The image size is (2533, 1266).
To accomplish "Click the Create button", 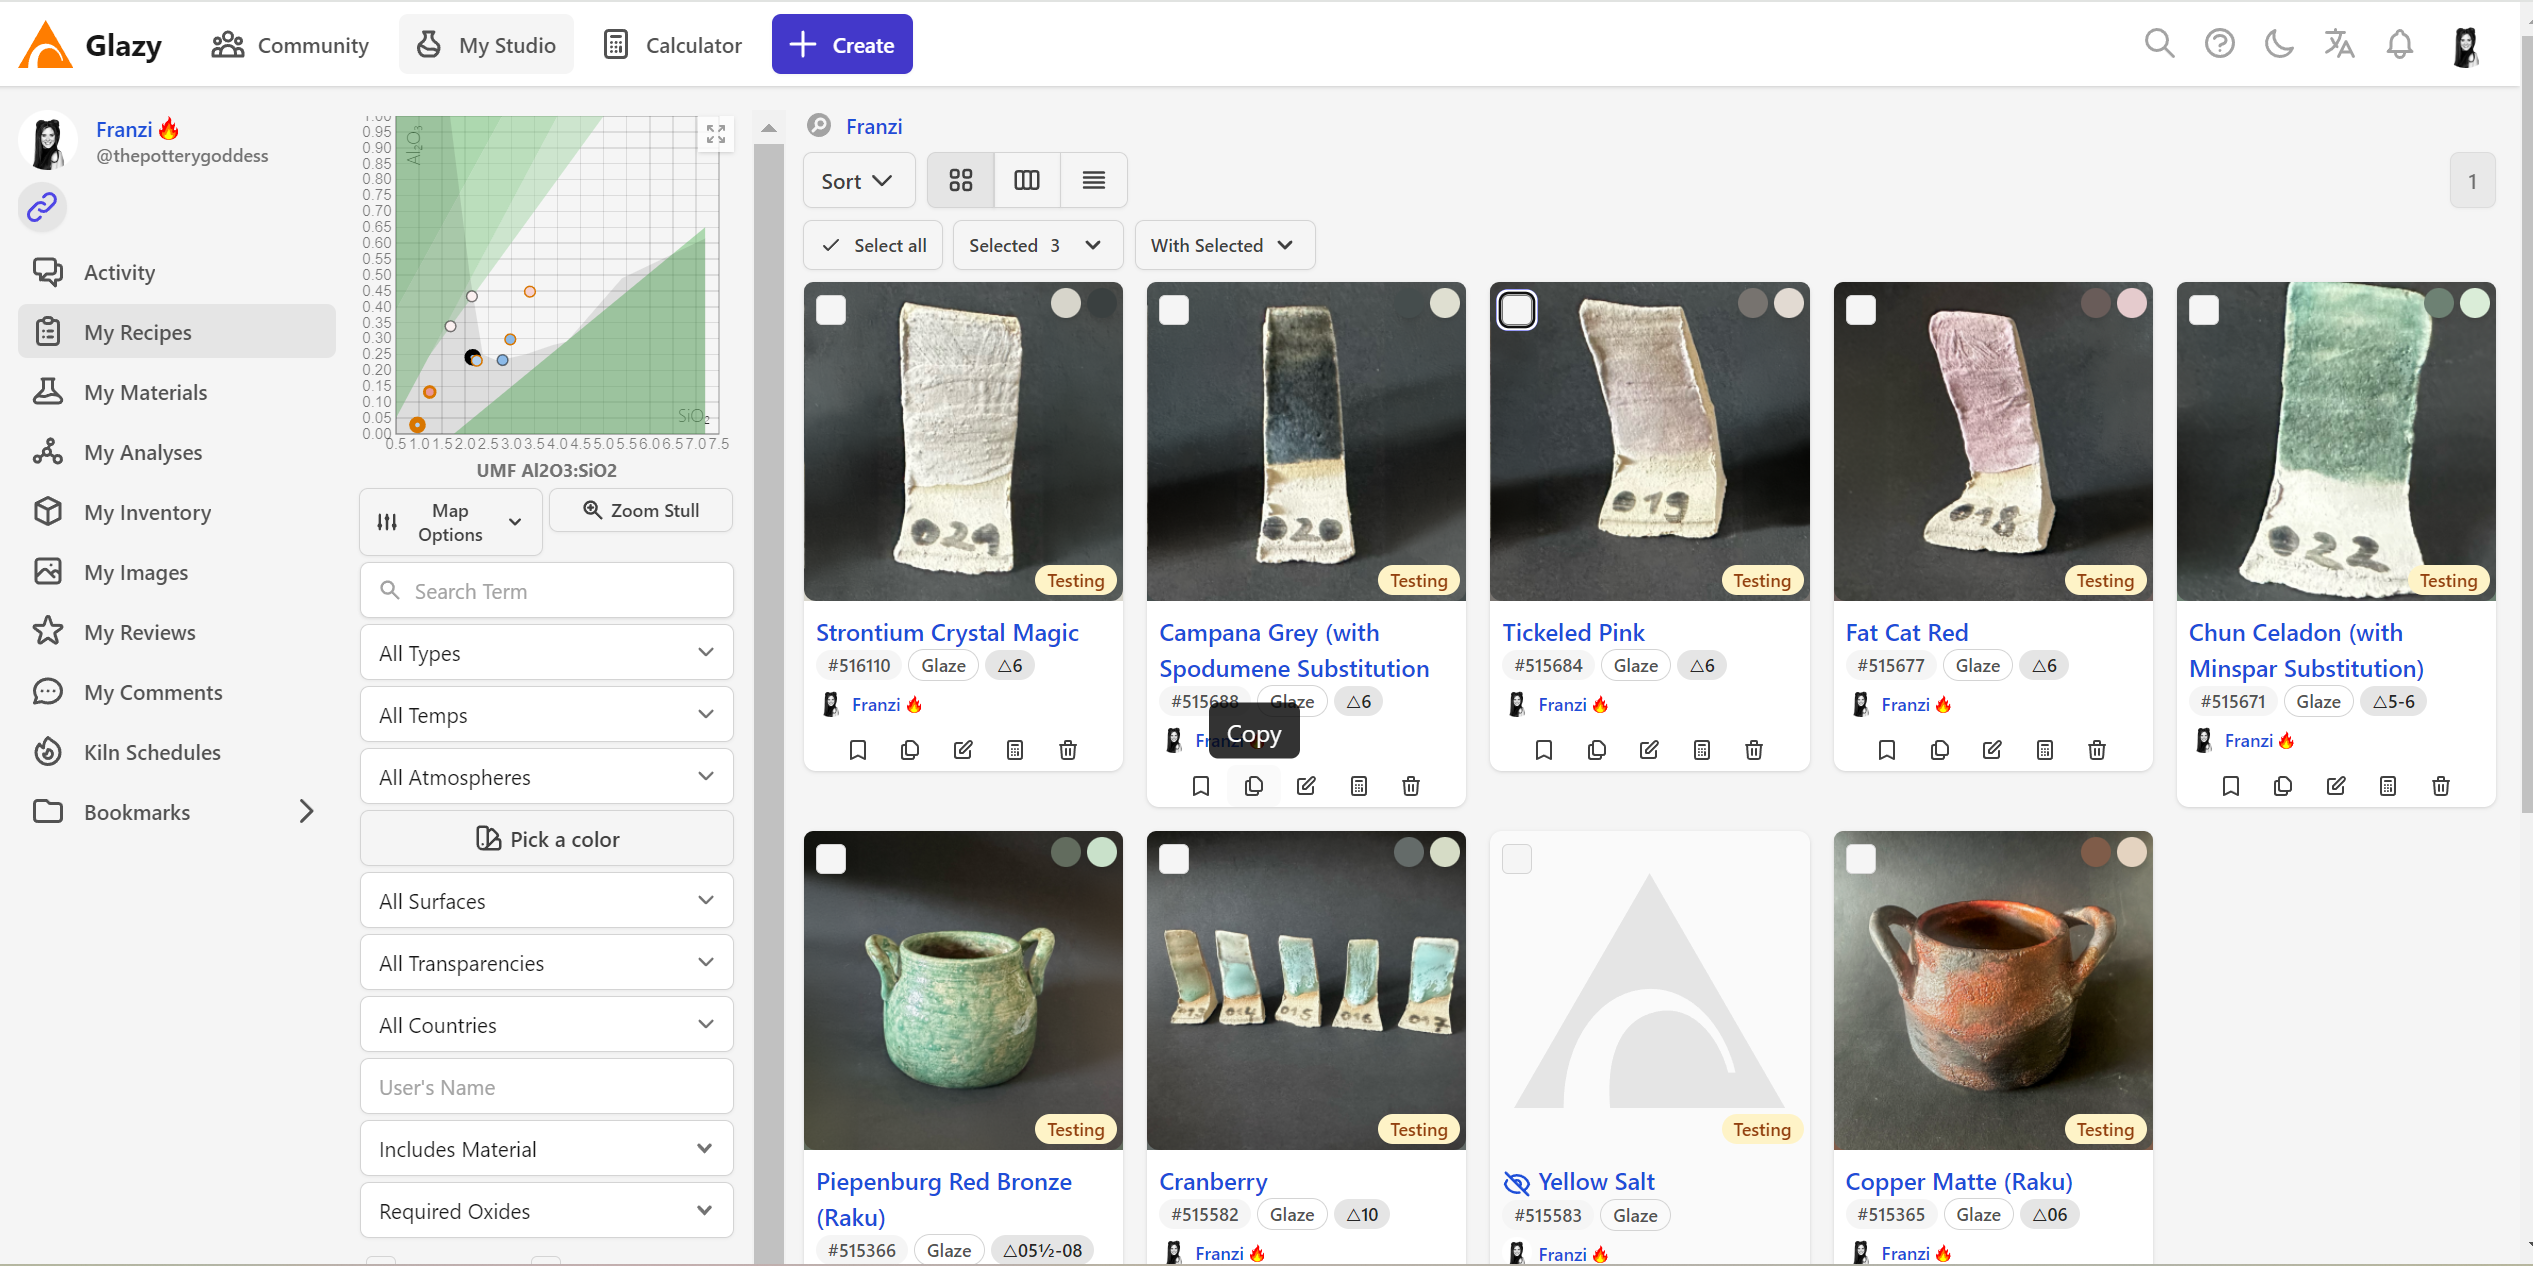I will click(x=841, y=45).
